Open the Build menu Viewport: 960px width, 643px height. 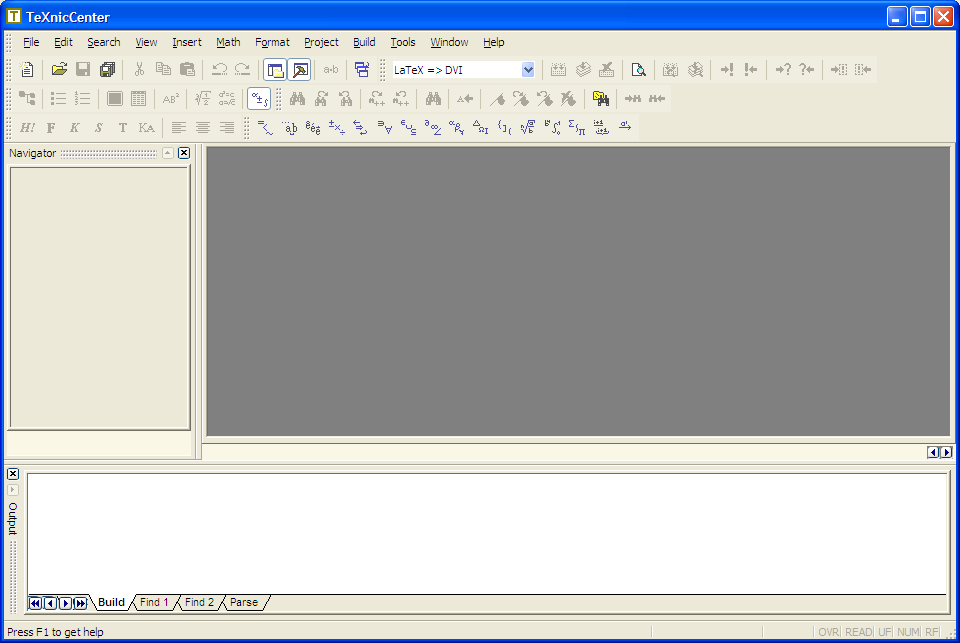(x=364, y=42)
